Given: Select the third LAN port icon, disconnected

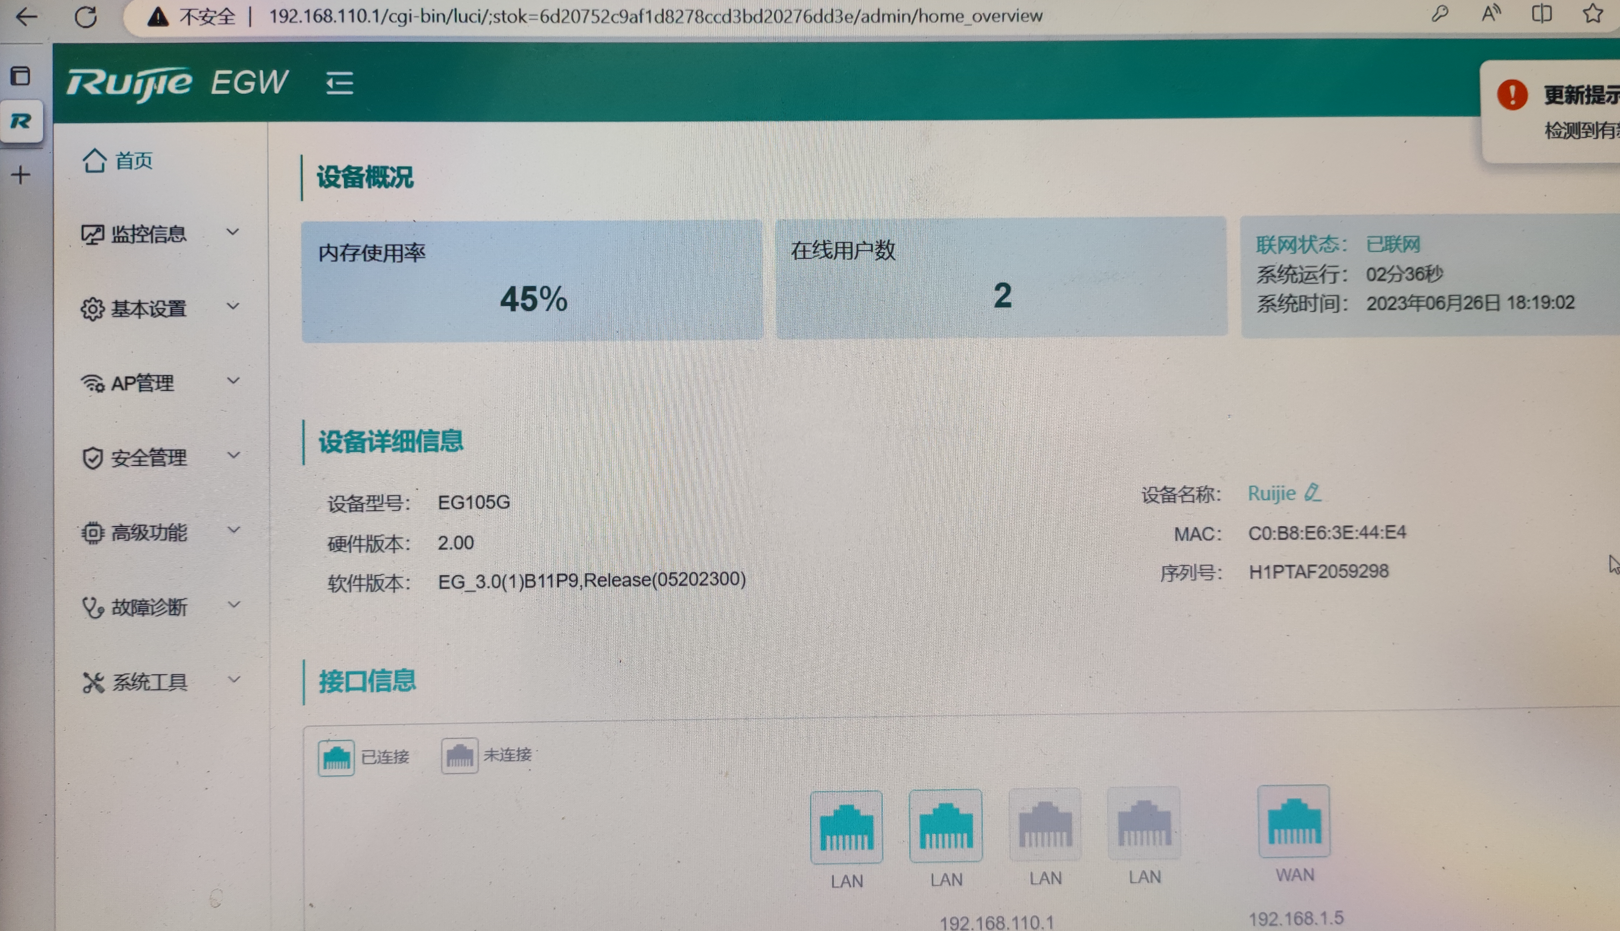Looking at the screenshot, I should [1044, 824].
